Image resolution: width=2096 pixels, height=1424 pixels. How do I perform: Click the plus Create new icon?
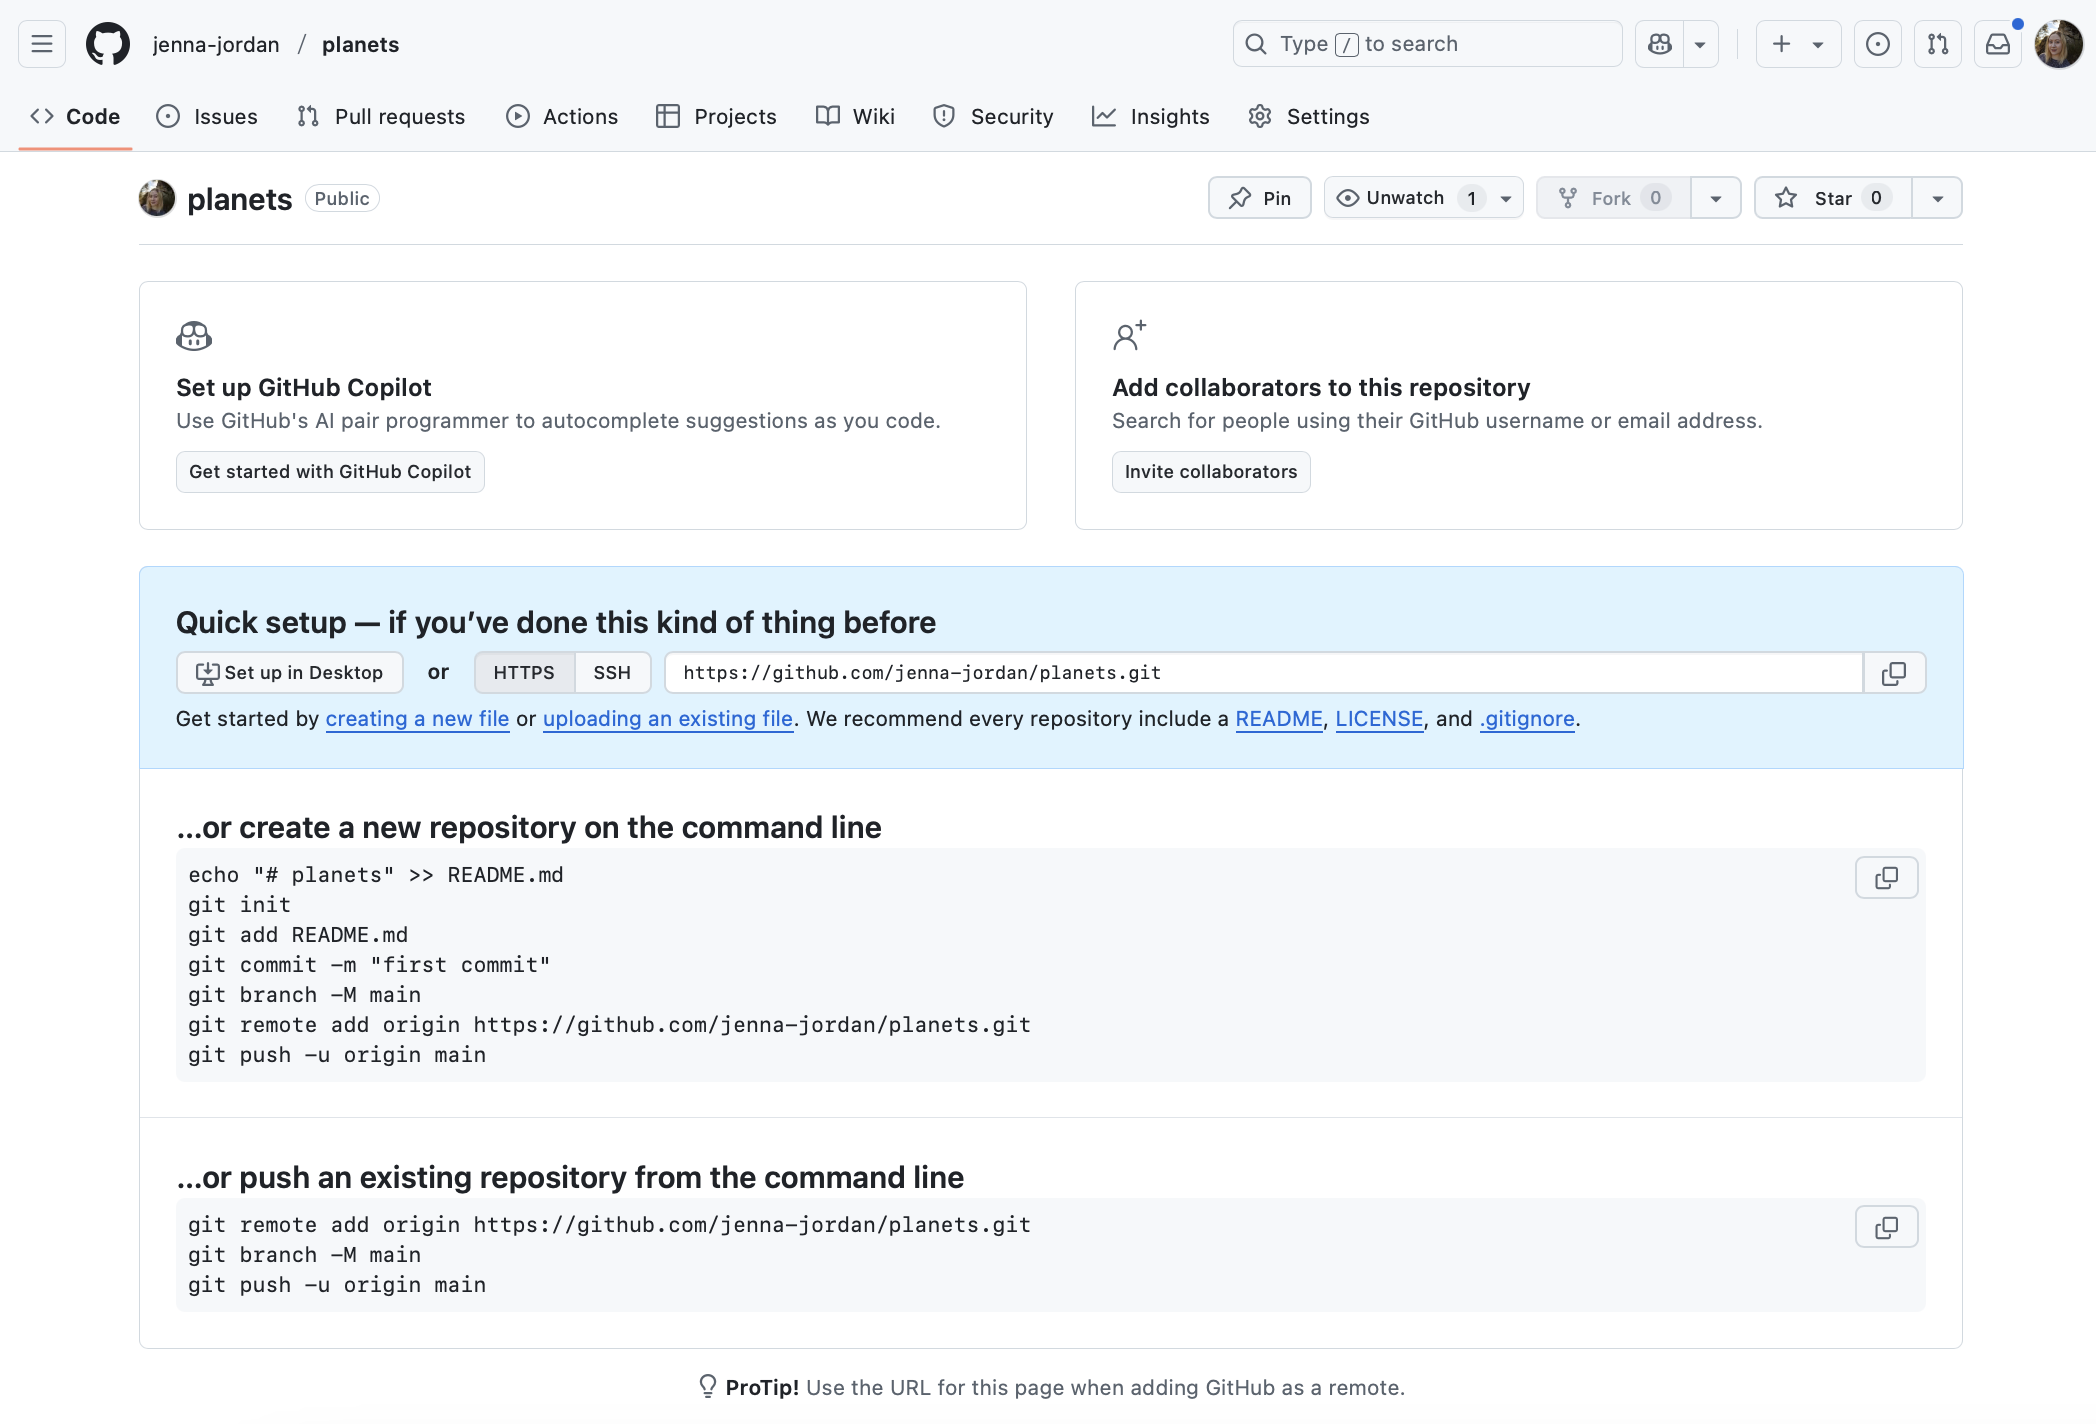pyautogui.click(x=1781, y=44)
